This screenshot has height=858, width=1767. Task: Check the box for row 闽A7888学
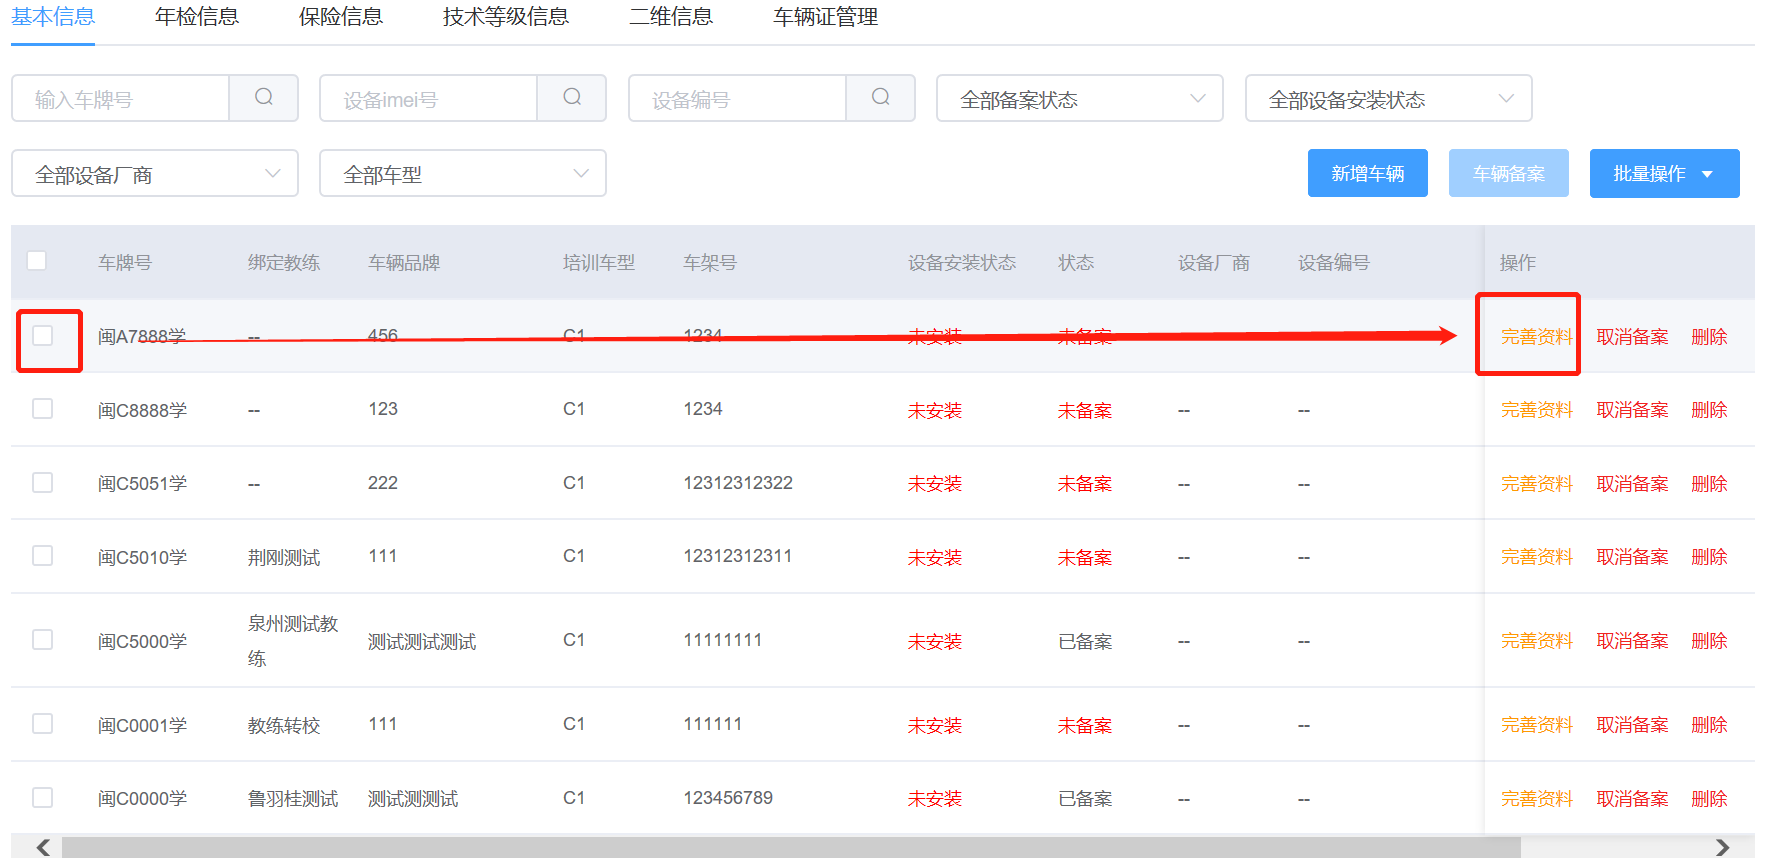(x=43, y=336)
